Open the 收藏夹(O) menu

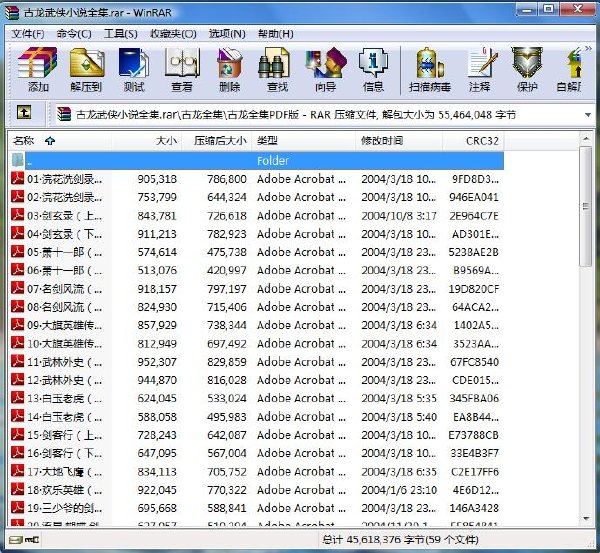[x=173, y=34]
